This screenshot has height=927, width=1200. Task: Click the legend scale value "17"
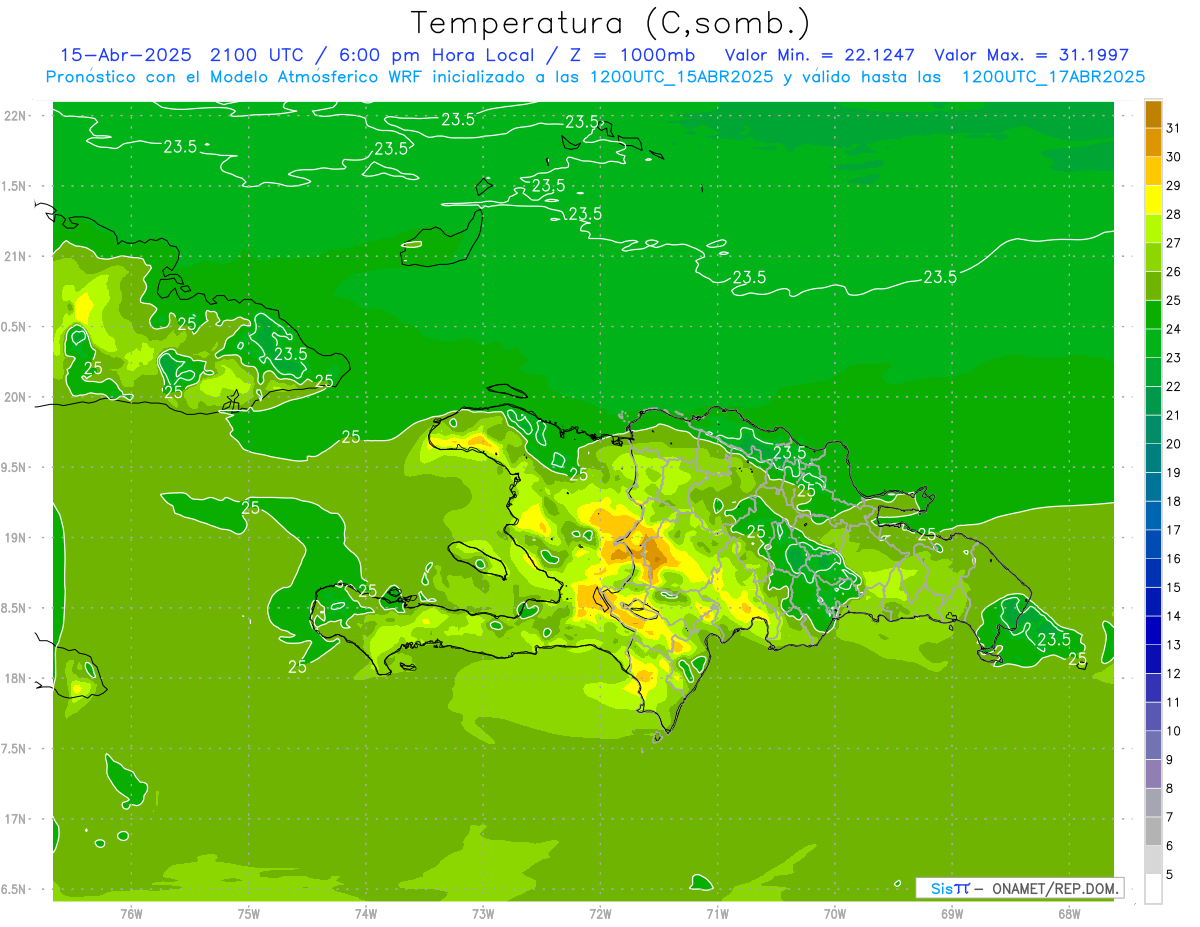click(x=1174, y=530)
